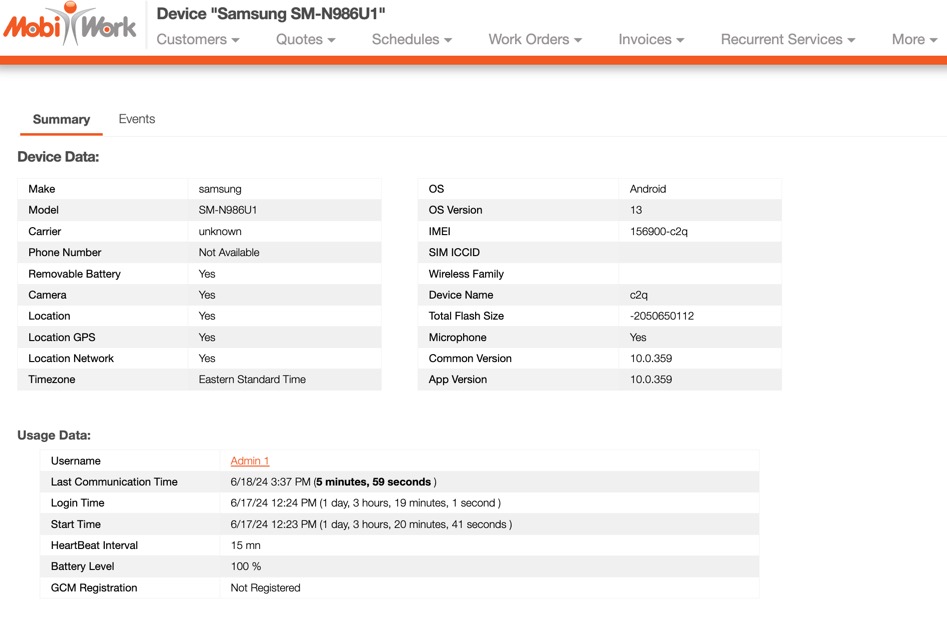Open the Invoices dropdown menu
This screenshot has width=947, height=617.
pos(651,40)
